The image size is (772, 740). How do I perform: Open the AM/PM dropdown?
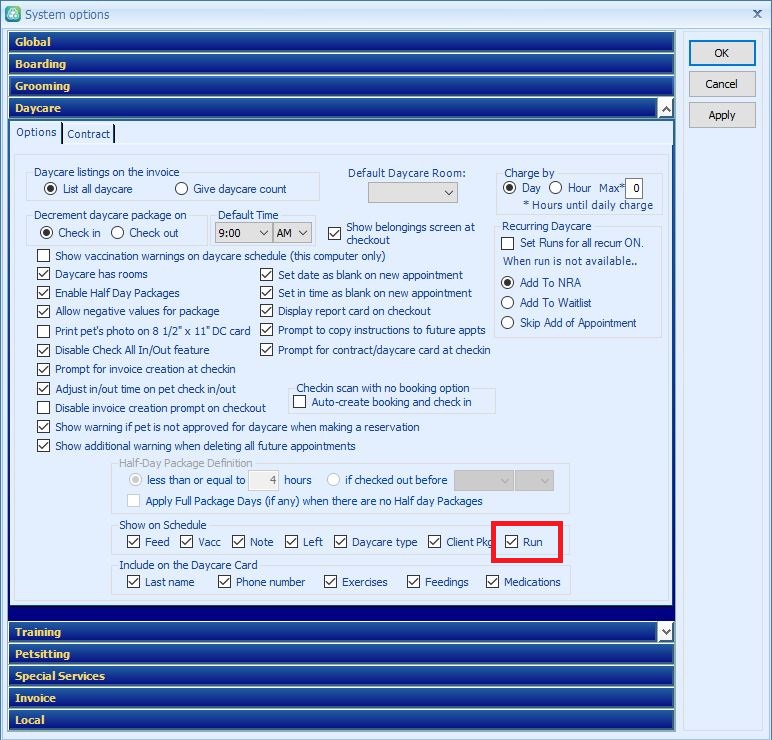pos(292,233)
